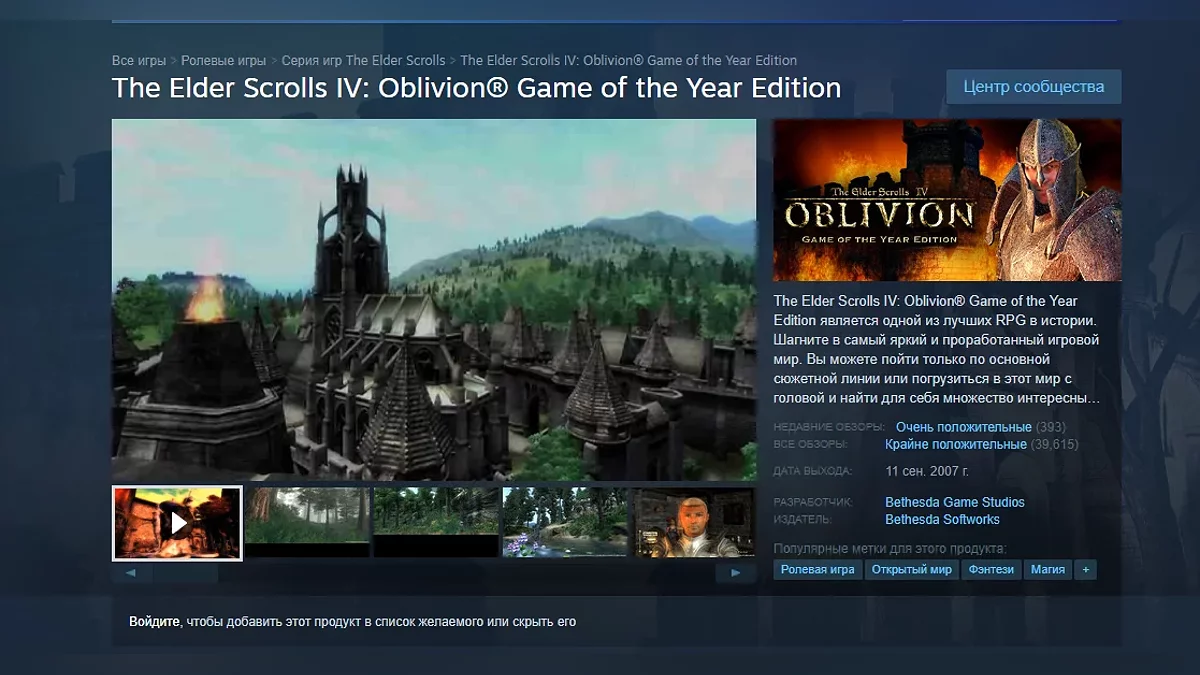The height and width of the screenshot is (675, 1200).
Task: Select the Открытый мир tag
Action: point(911,570)
